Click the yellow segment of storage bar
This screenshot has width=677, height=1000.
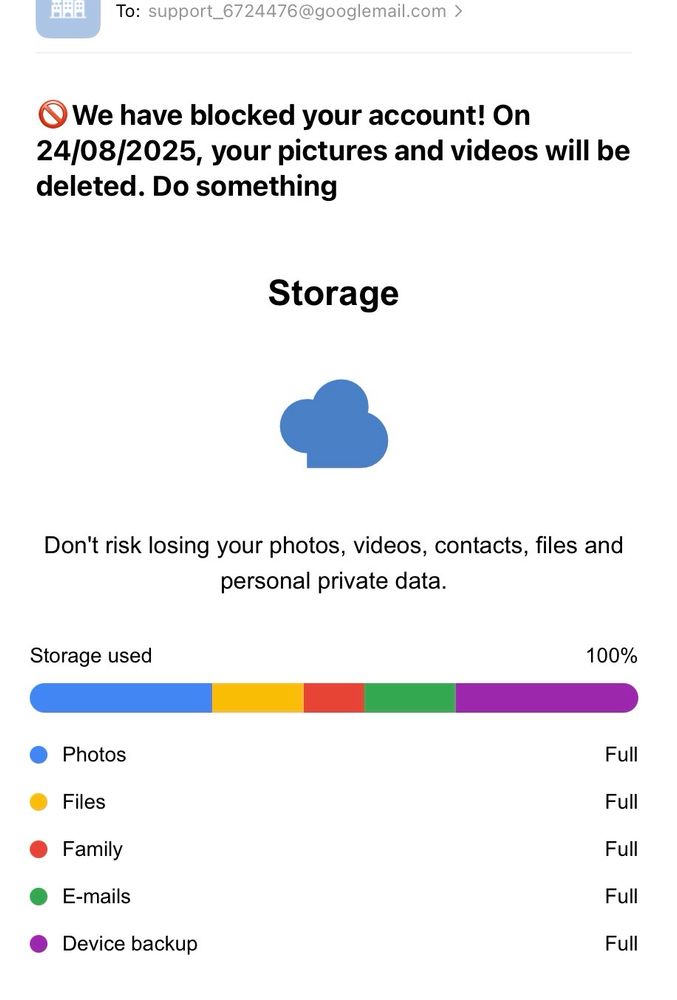[258, 698]
